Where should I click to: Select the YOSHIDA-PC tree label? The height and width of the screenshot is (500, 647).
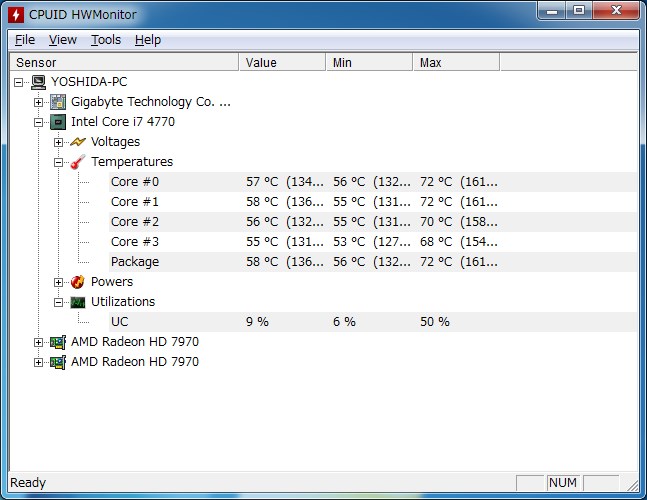pos(89,82)
